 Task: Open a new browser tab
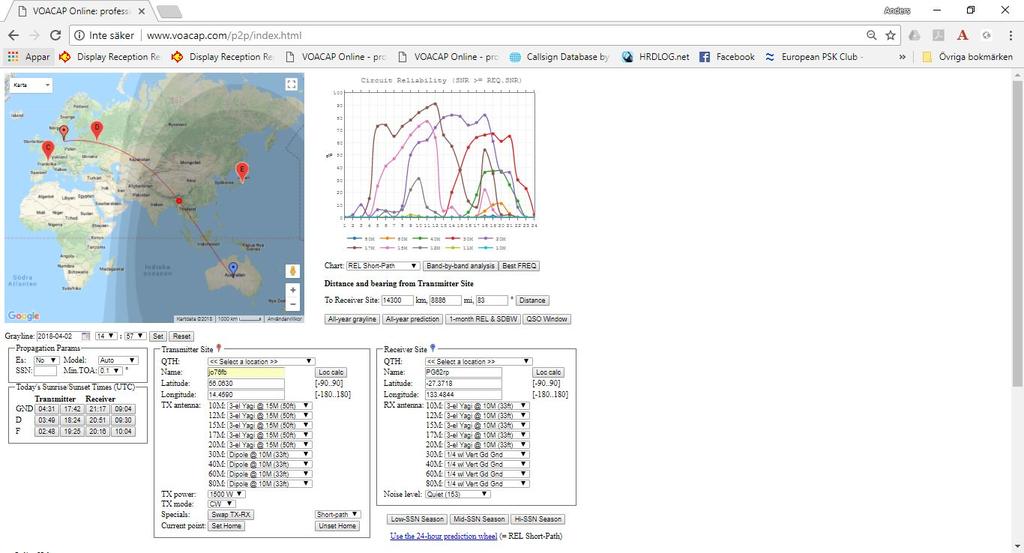click(169, 12)
